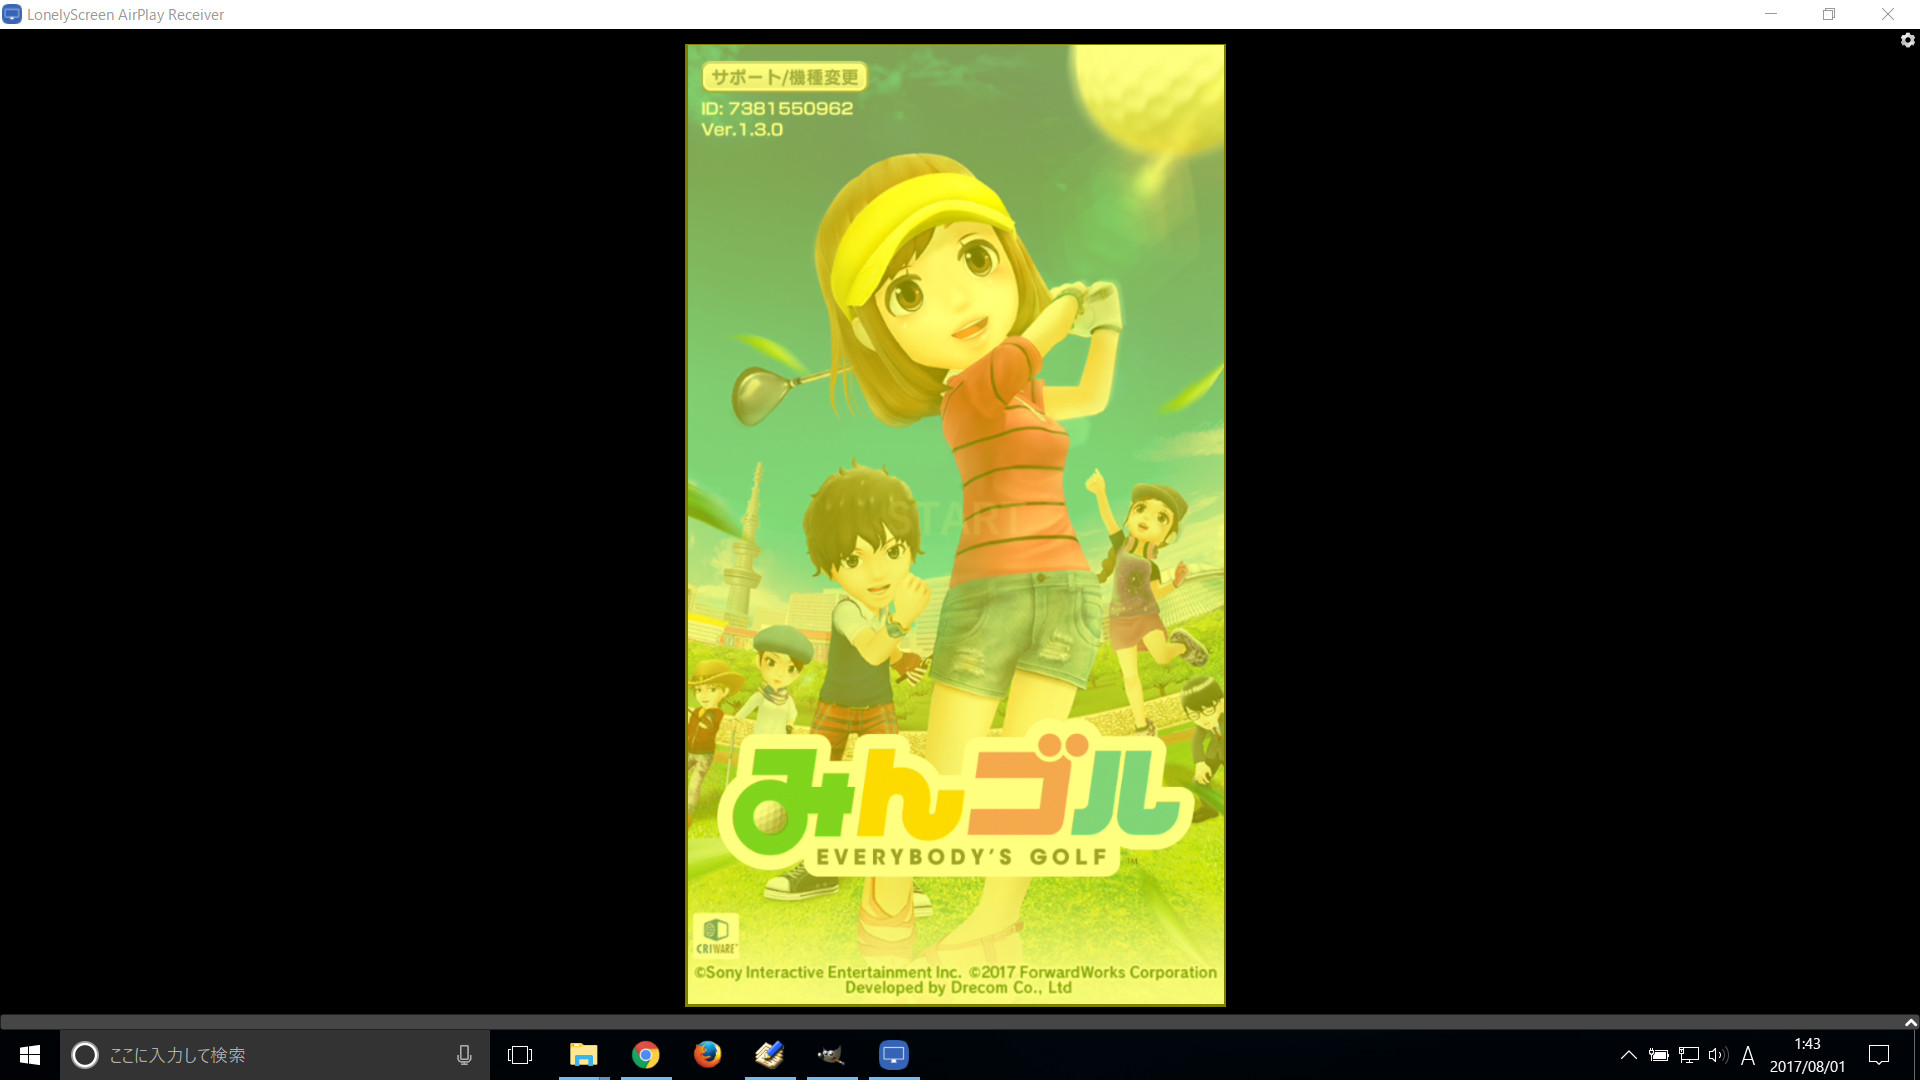Click the network tray icon

click(x=1689, y=1055)
